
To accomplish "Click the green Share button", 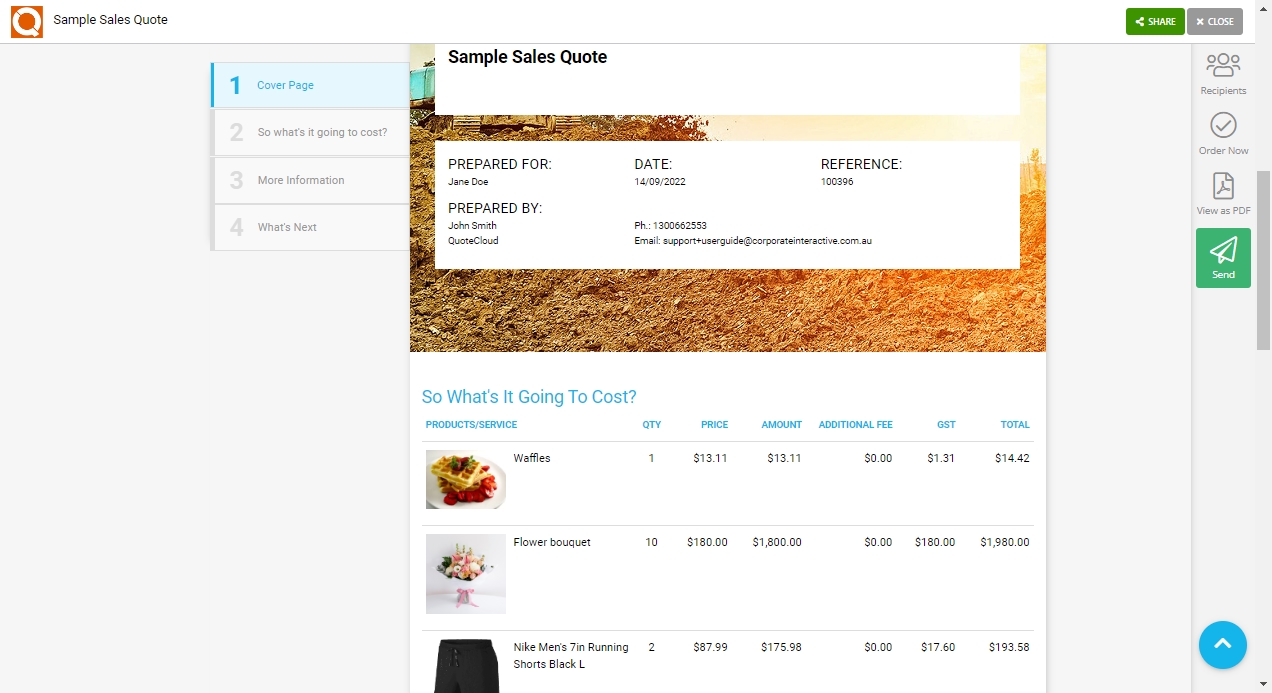I will 1155,21.
